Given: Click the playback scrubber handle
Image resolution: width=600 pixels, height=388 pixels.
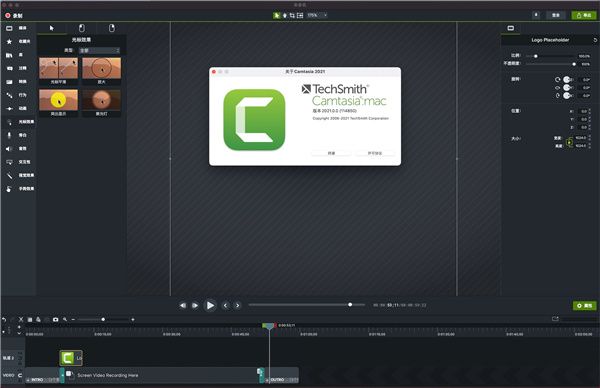Looking at the screenshot, I should 350,305.
